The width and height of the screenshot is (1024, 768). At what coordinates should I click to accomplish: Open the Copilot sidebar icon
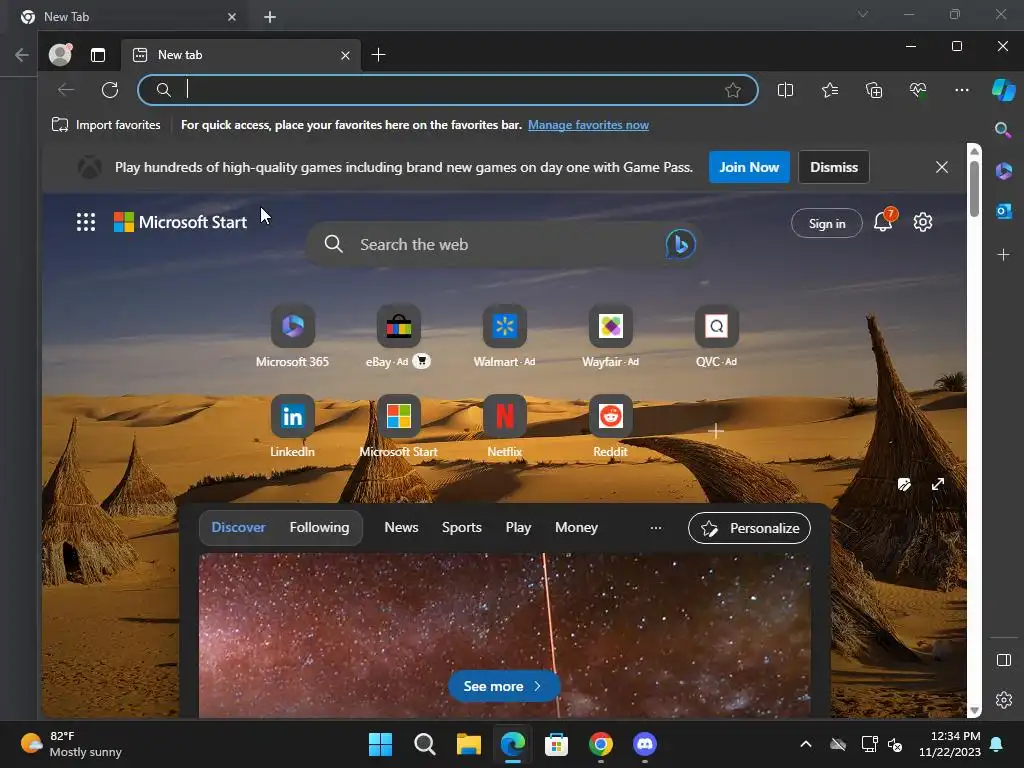coord(1004,89)
